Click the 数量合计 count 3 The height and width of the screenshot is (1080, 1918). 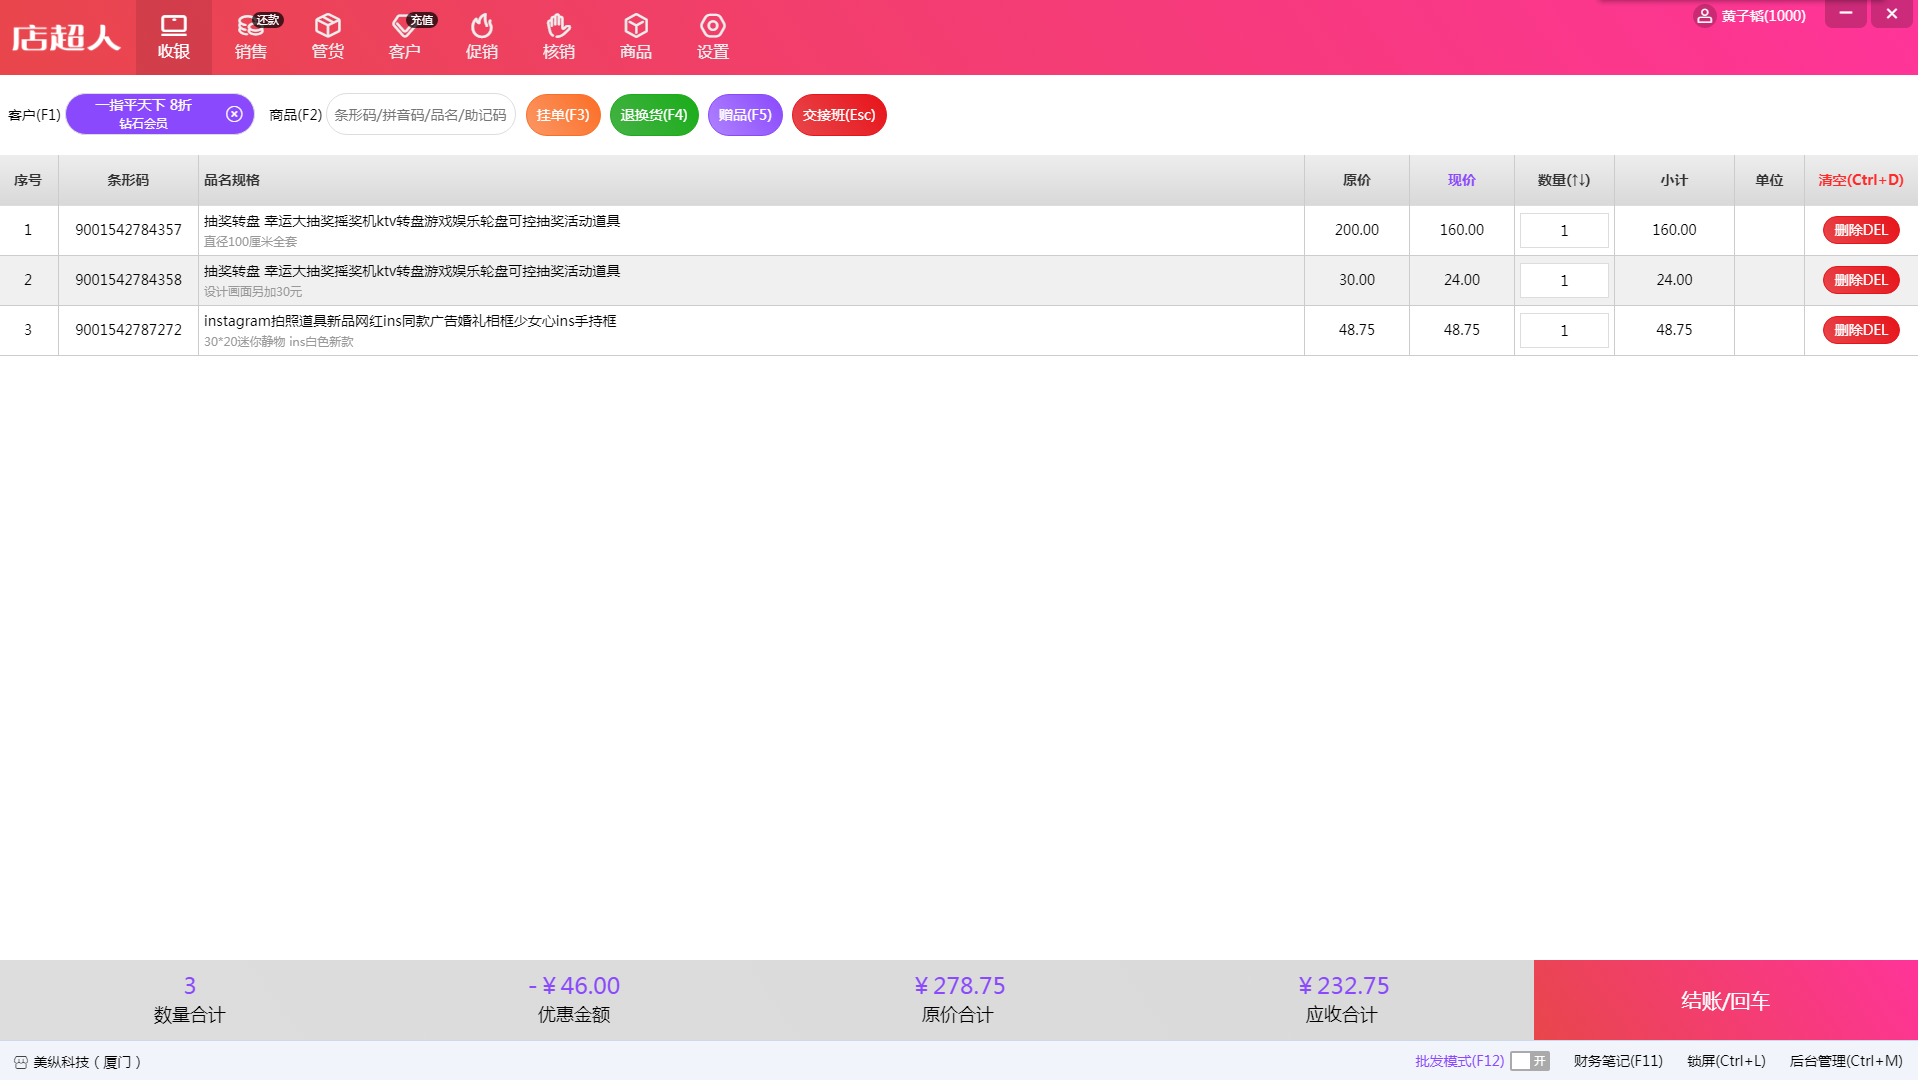pyautogui.click(x=190, y=986)
